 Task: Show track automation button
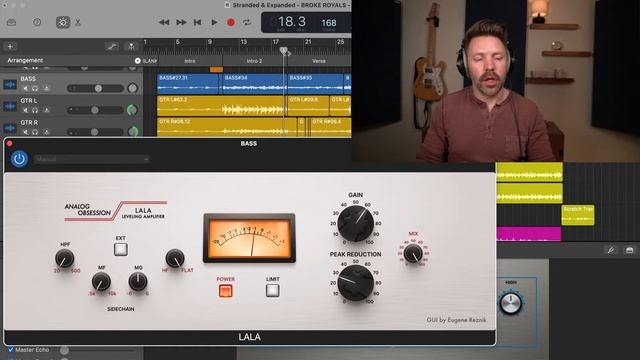111,47
